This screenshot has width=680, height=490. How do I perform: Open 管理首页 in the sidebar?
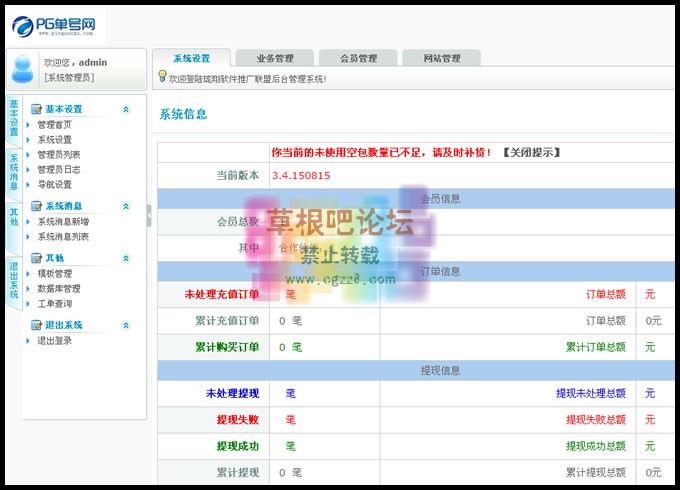pos(54,125)
